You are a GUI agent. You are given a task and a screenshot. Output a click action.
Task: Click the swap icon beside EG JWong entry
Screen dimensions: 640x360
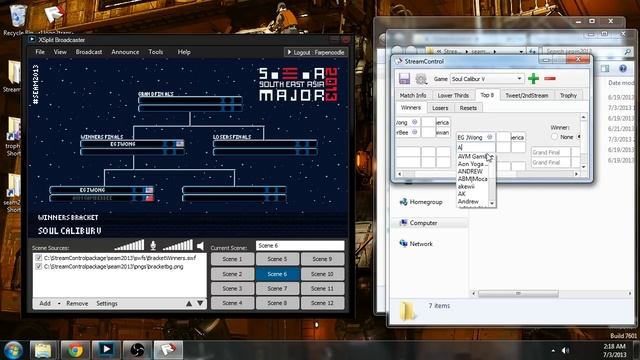[489, 137]
